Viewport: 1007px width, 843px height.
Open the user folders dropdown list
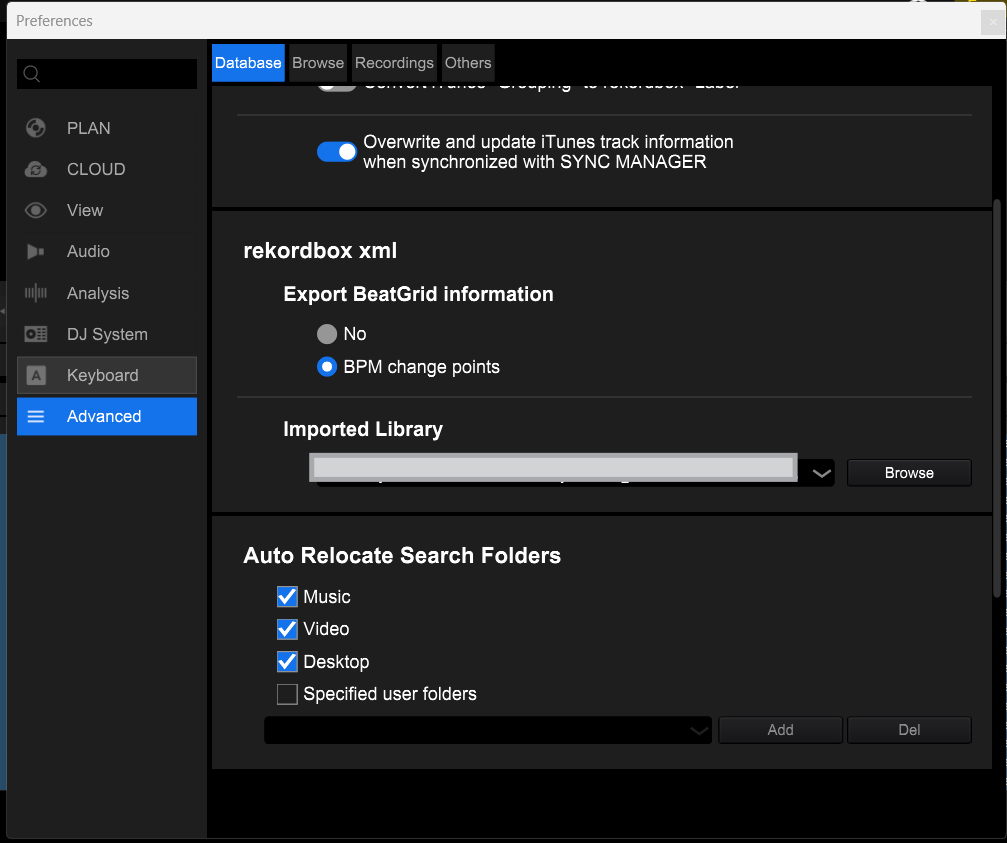[x=699, y=731]
